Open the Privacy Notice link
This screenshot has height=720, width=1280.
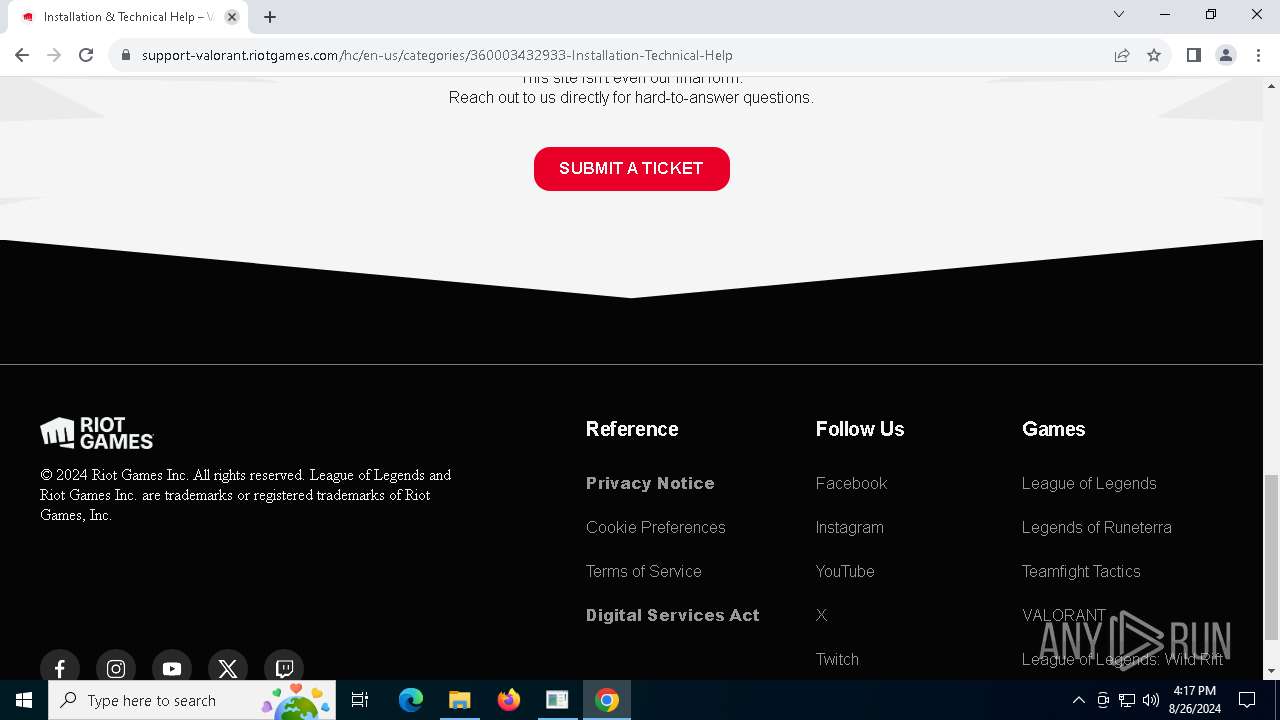point(650,483)
